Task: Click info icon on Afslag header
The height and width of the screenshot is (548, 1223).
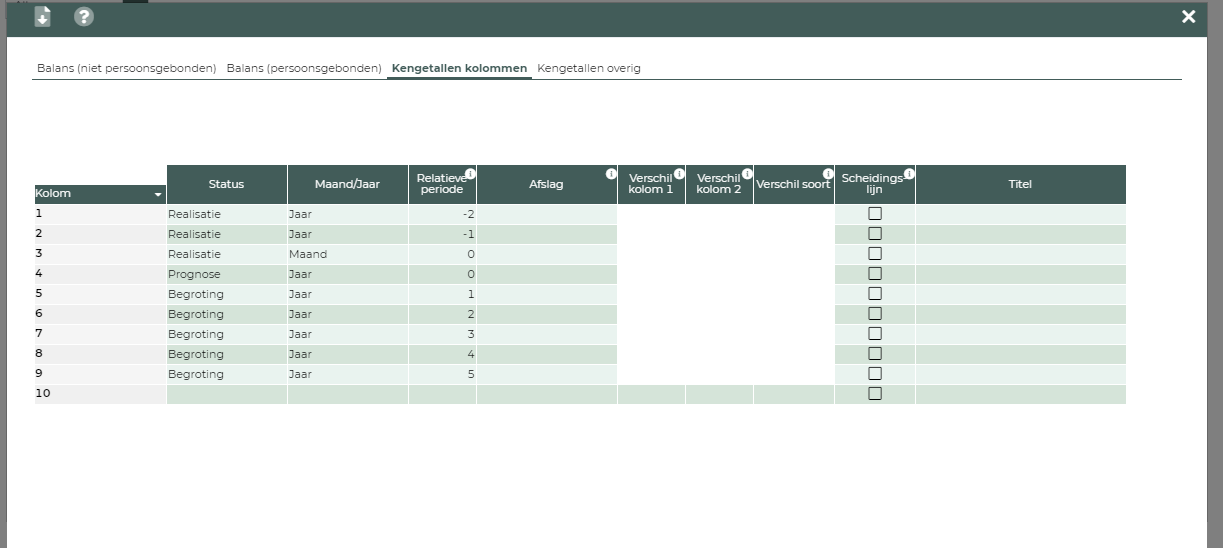Action: click(611, 174)
